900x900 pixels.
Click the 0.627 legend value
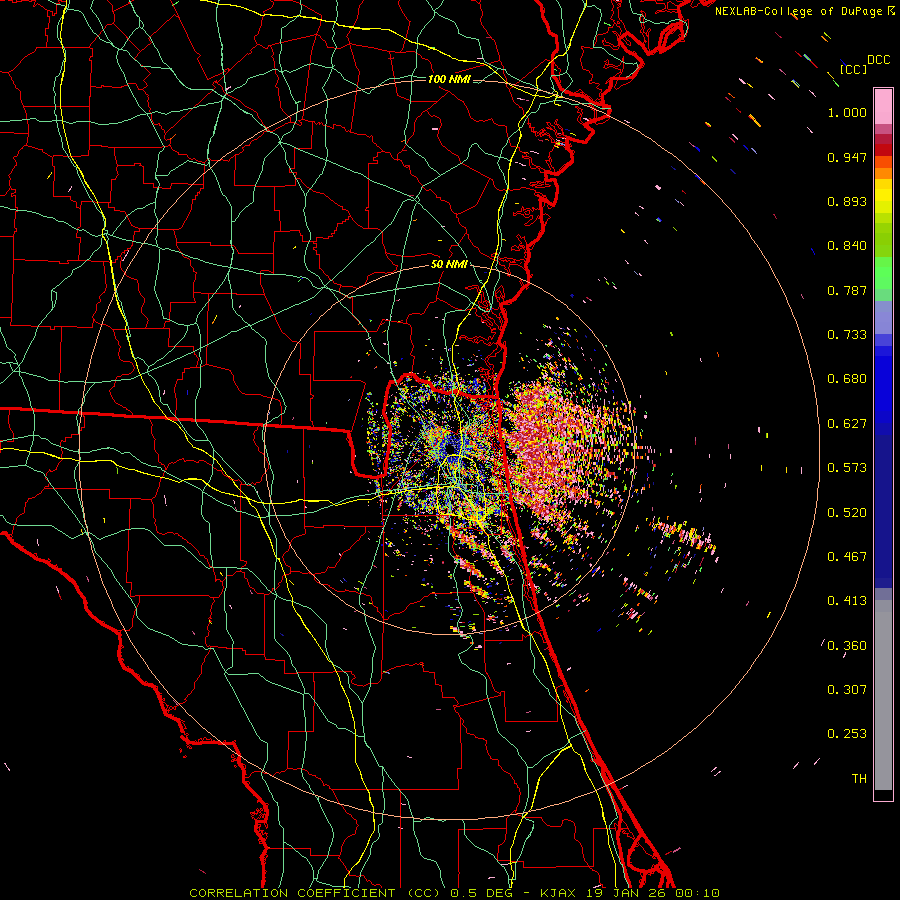coord(847,424)
